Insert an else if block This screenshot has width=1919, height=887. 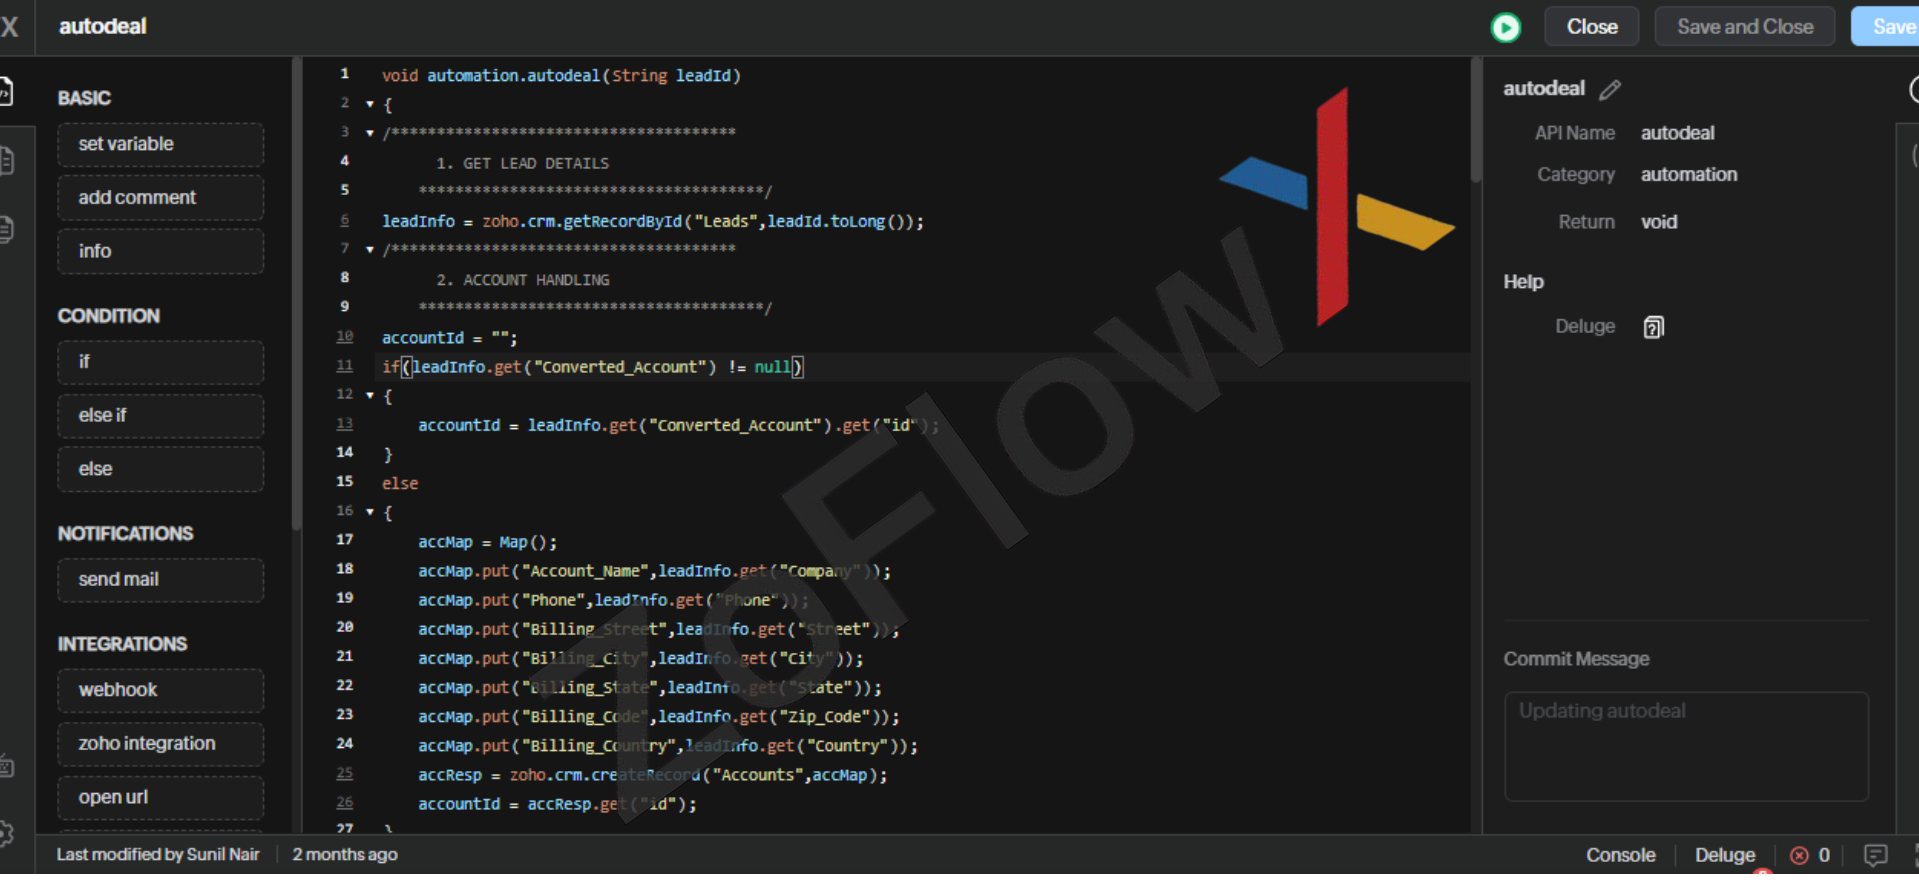[161, 416]
